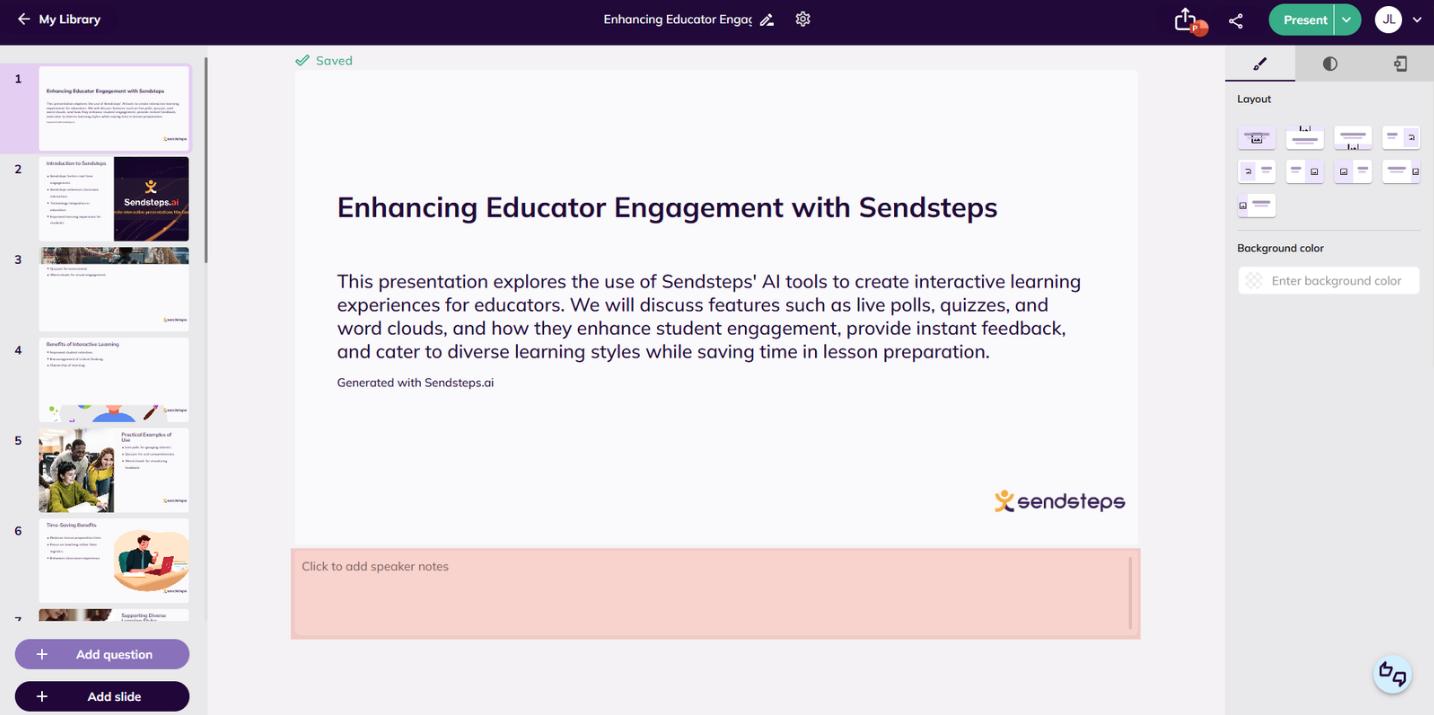1434x715 pixels.
Task: Open the share options icon
Action: pos(1236,20)
